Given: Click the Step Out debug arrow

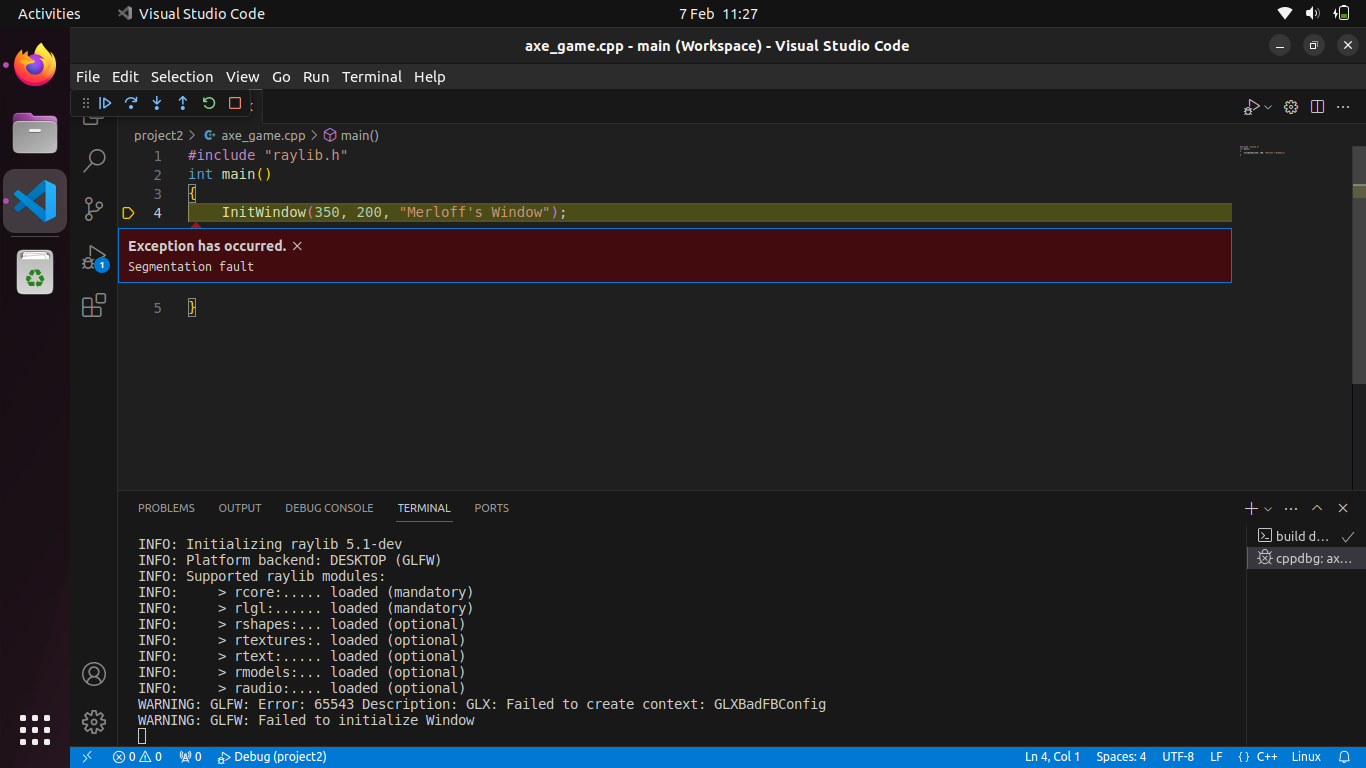Looking at the screenshot, I should 183,103.
